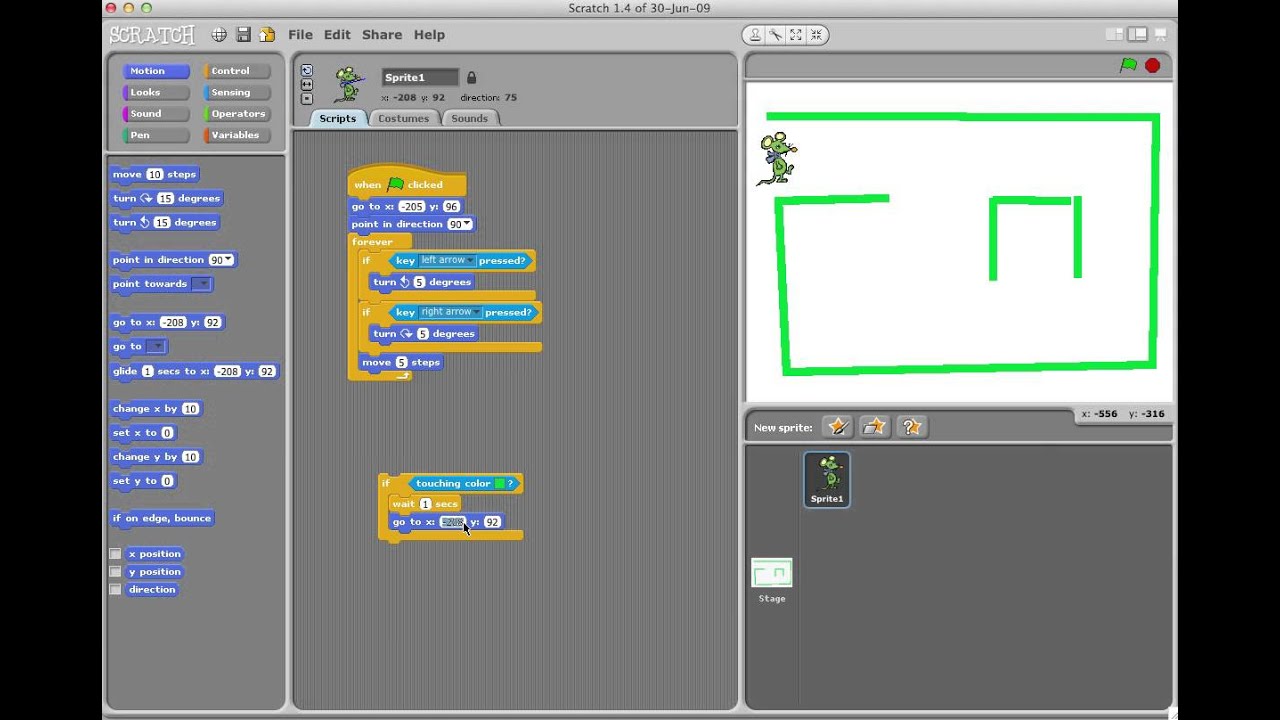Set rotation style to don't rotate
The height and width of the screenshot is (720, 1280).
coord(307,98)
